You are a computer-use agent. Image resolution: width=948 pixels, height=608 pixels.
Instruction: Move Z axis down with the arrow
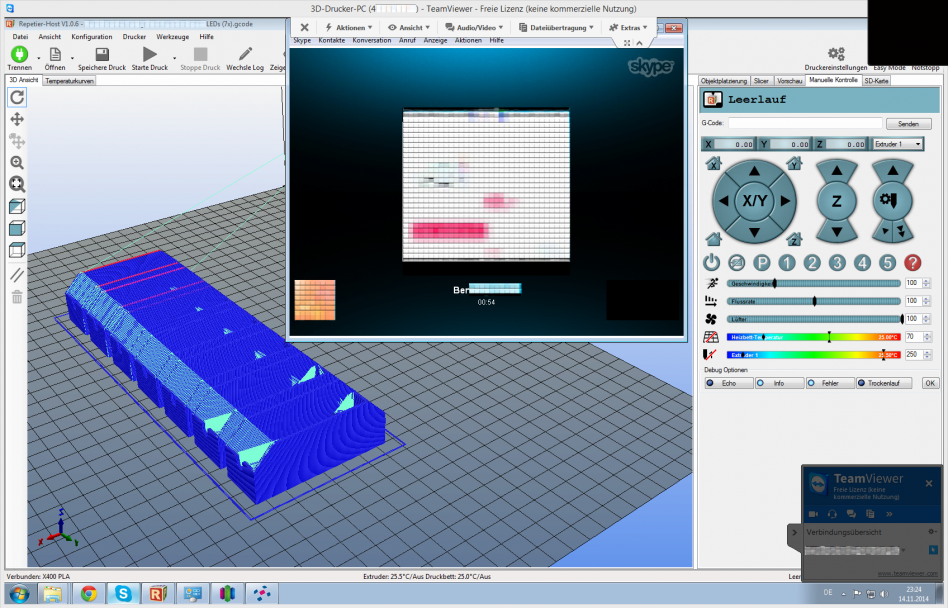[837, 231]
